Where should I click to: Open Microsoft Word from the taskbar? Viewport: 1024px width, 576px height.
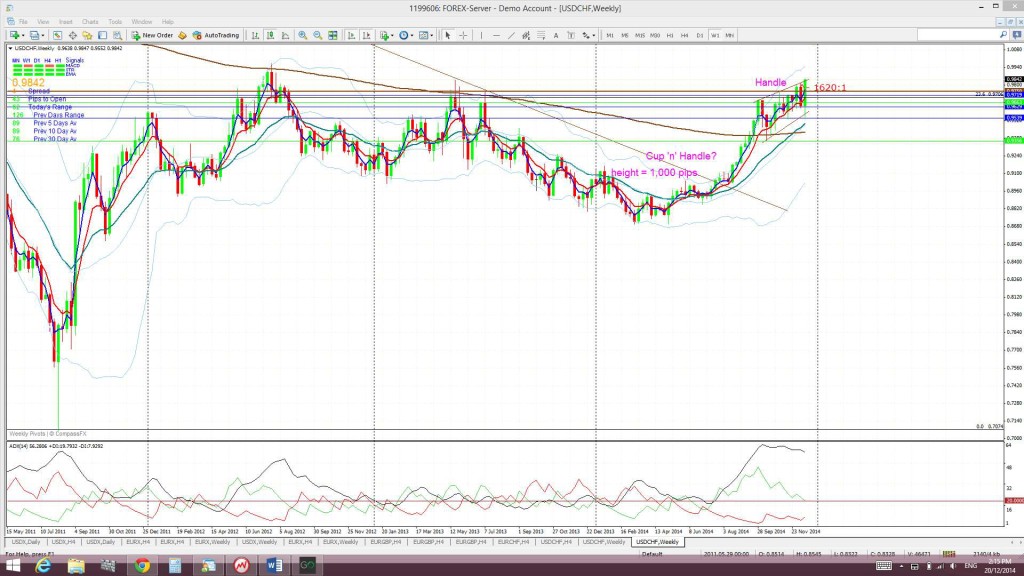(x=274, y=565)
